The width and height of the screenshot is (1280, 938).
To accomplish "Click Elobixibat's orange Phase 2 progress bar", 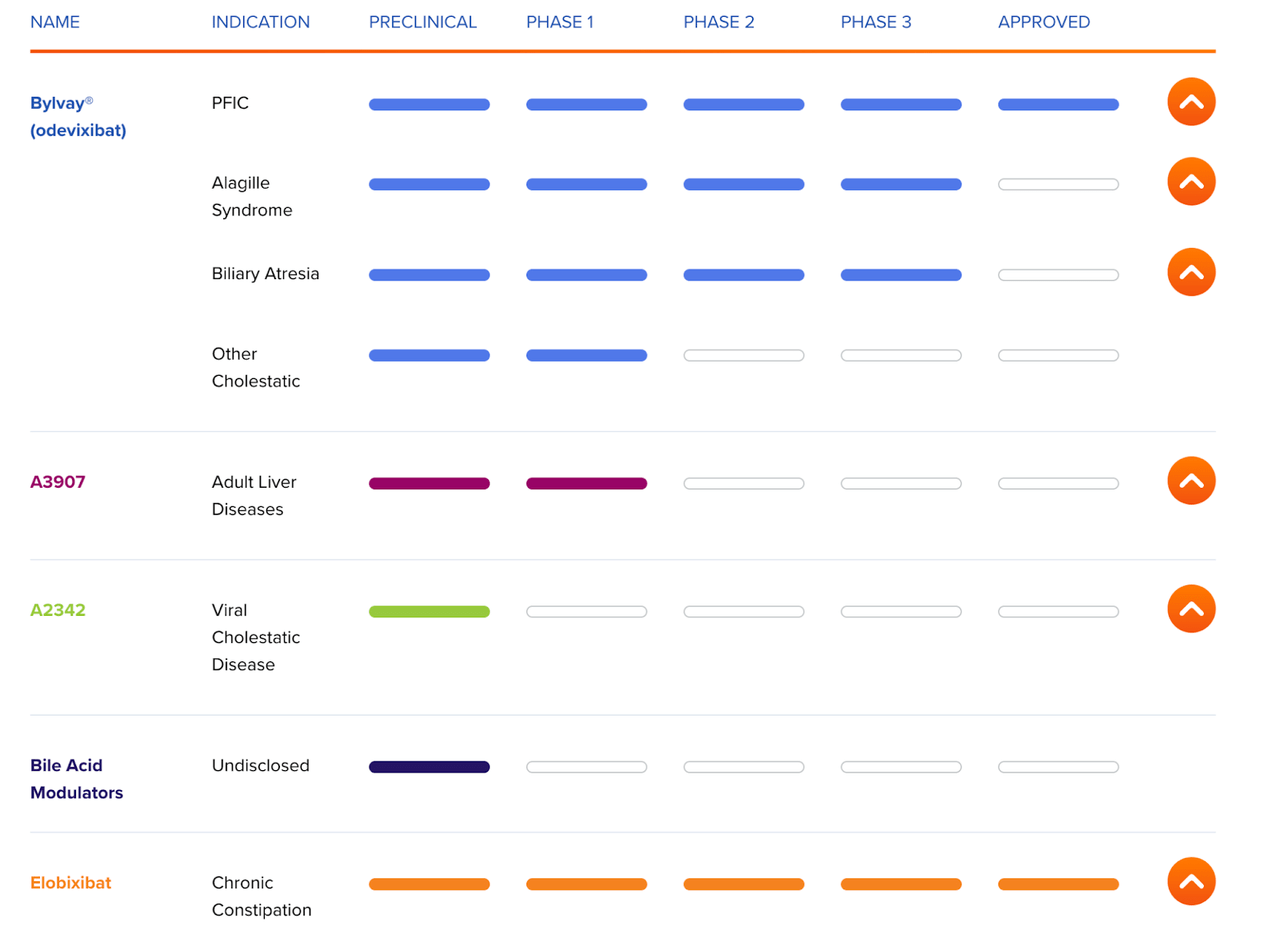I will [x=743, y=884].
